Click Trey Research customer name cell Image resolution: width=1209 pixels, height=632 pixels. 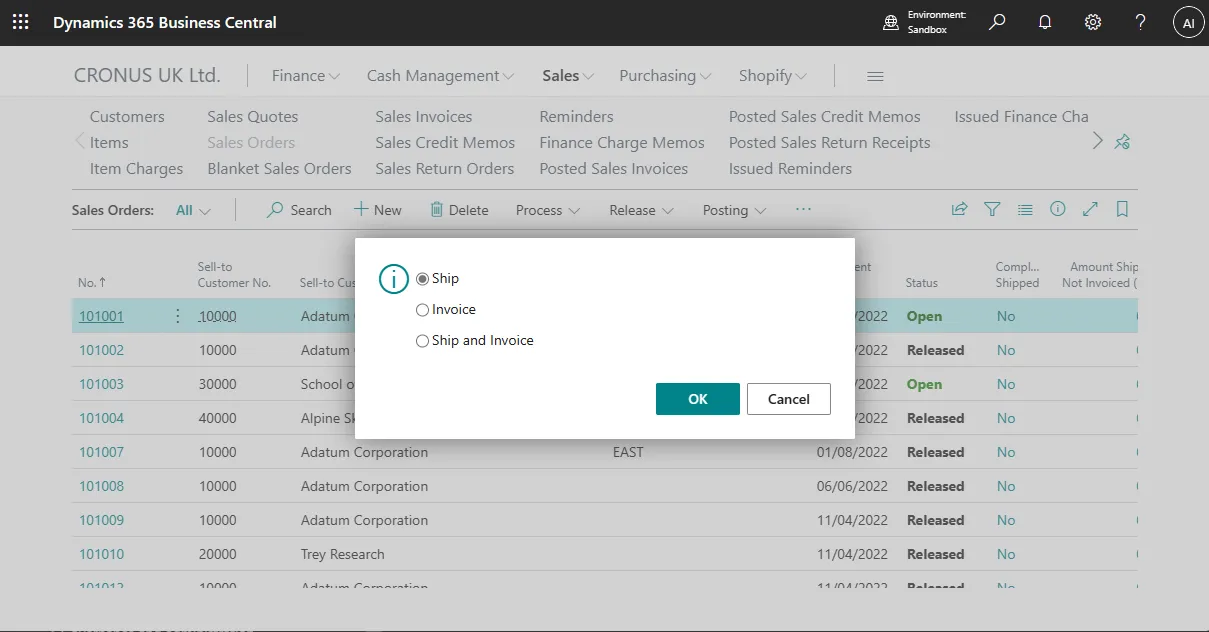343,554
